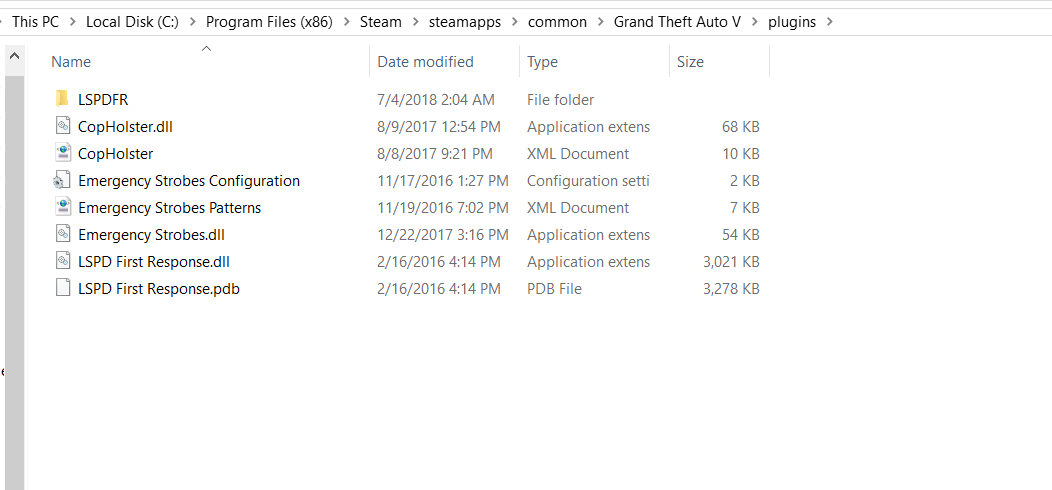The height and width of the screenshot is (490, 1052).
Task: Sort by the Date modified column
Action: (425, 62)
